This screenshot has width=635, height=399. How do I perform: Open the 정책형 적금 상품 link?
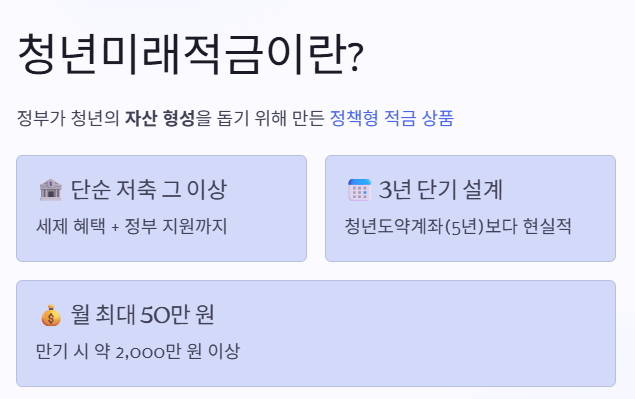tap(392, 118)
